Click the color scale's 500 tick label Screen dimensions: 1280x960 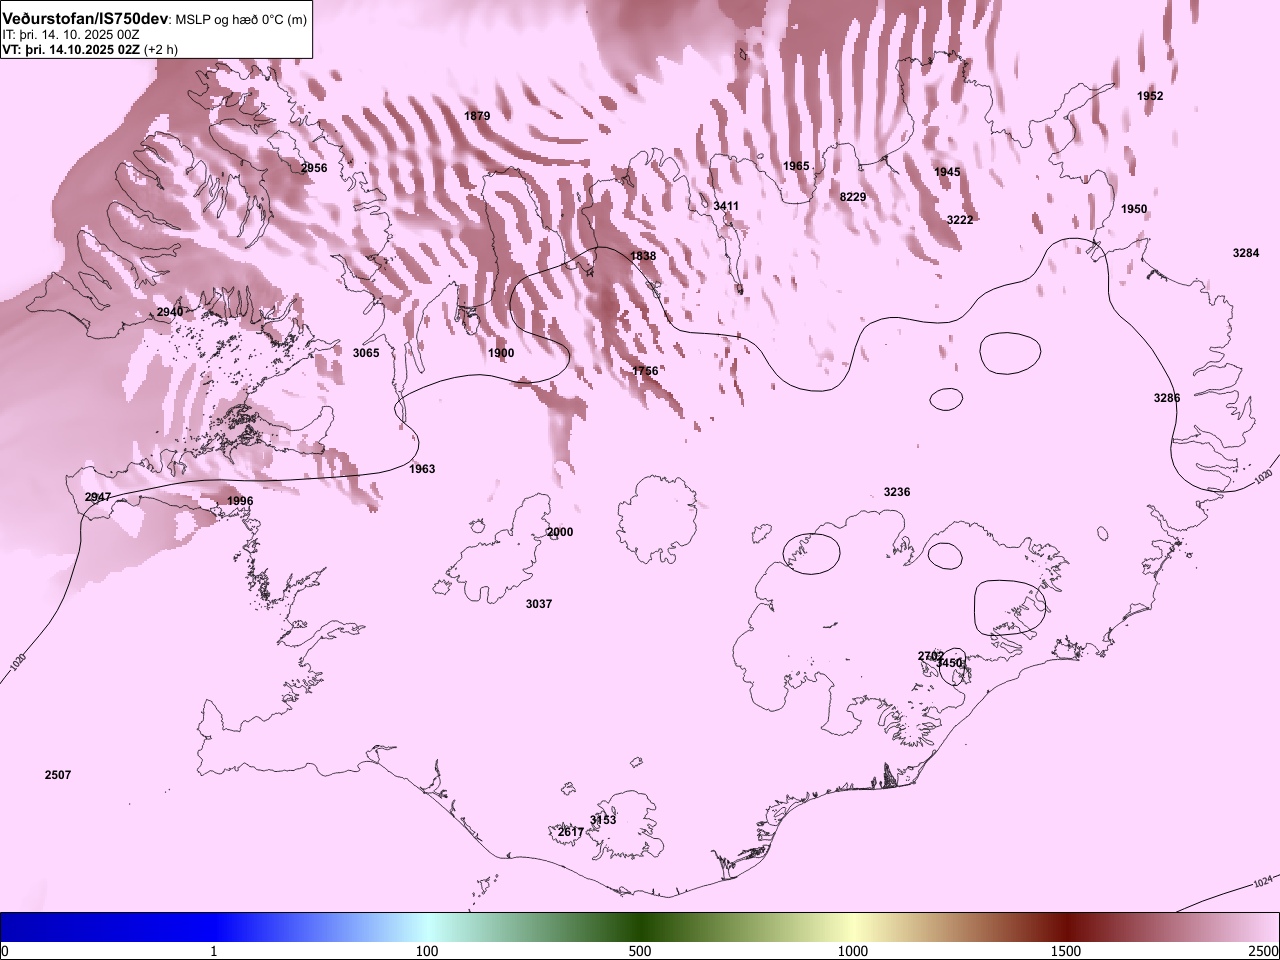(640, 951)
